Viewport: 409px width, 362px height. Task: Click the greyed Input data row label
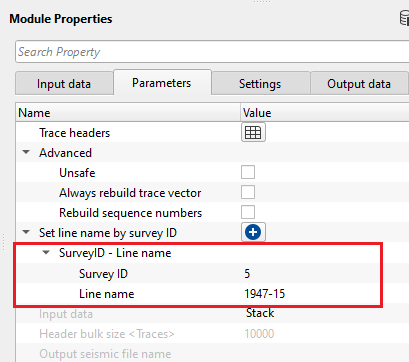tap(66, 314)
